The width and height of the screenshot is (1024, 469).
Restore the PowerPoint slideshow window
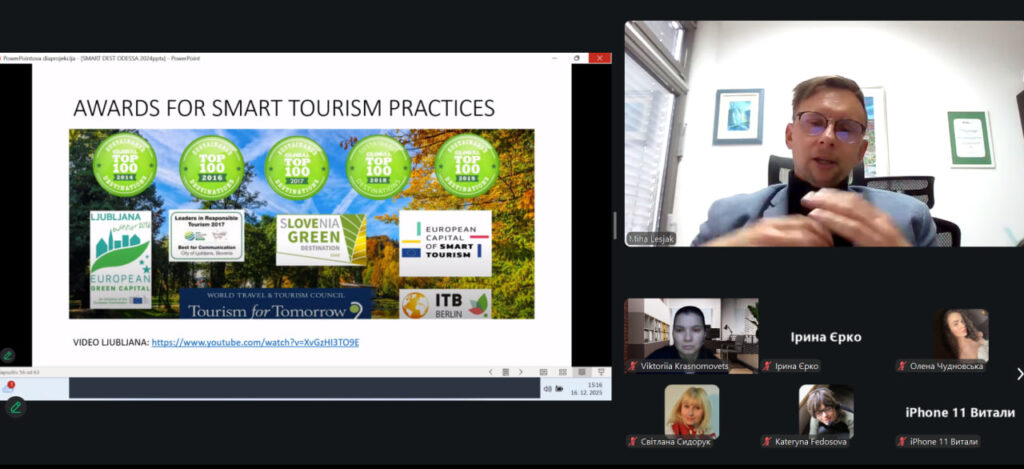tap(576, 58)
